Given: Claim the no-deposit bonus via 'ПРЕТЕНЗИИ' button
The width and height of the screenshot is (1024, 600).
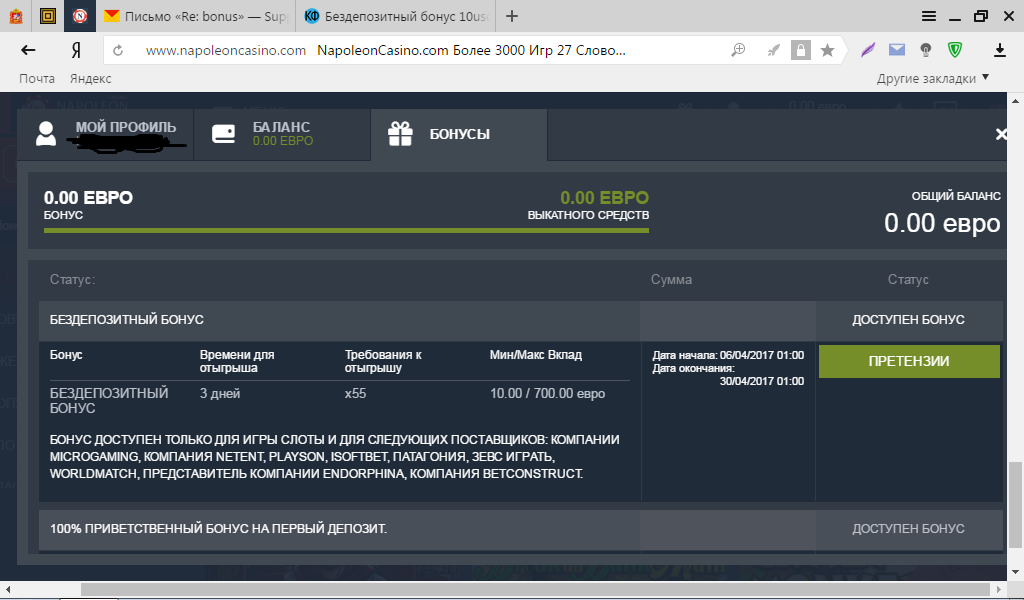Looking at the screenshot, I should 909,361.
